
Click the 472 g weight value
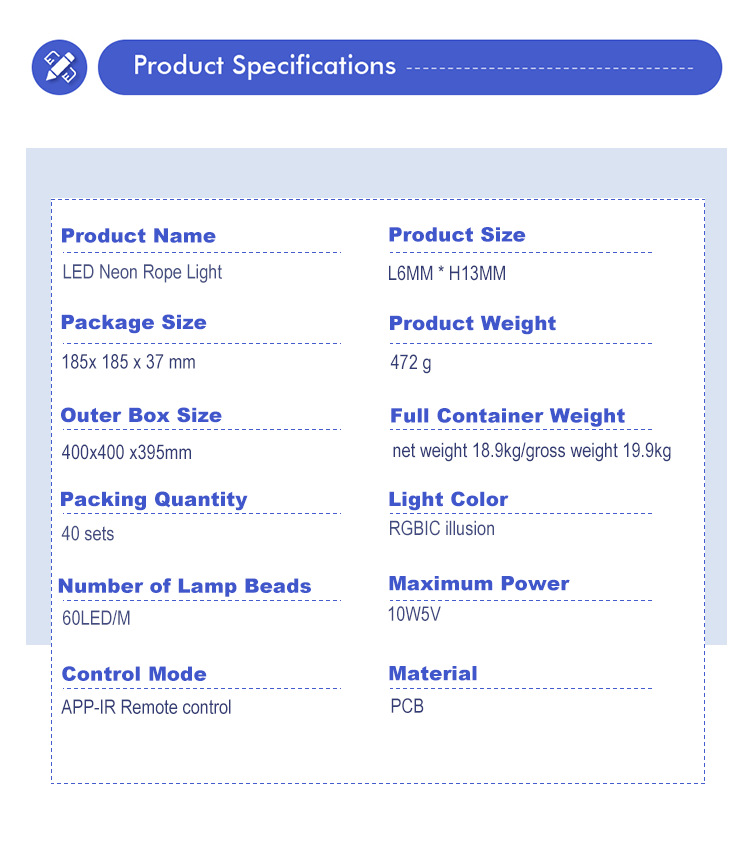(411, 362)
